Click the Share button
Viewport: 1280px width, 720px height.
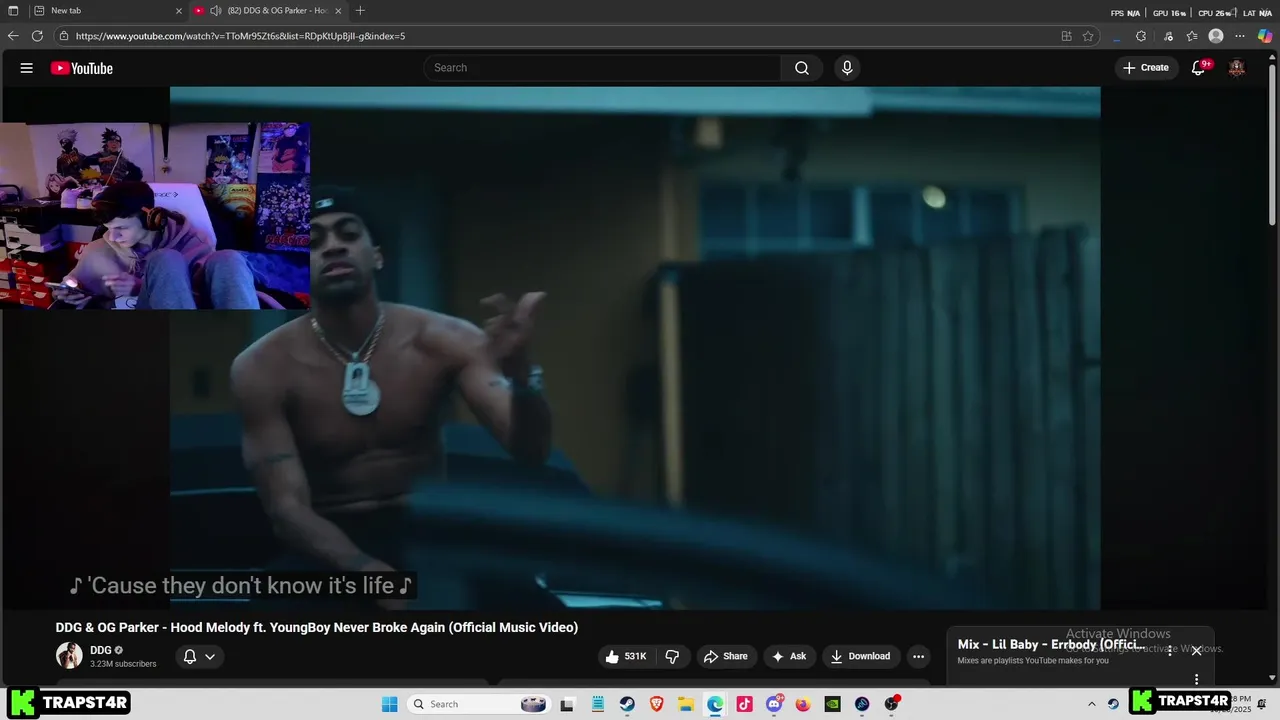point(726,657)
